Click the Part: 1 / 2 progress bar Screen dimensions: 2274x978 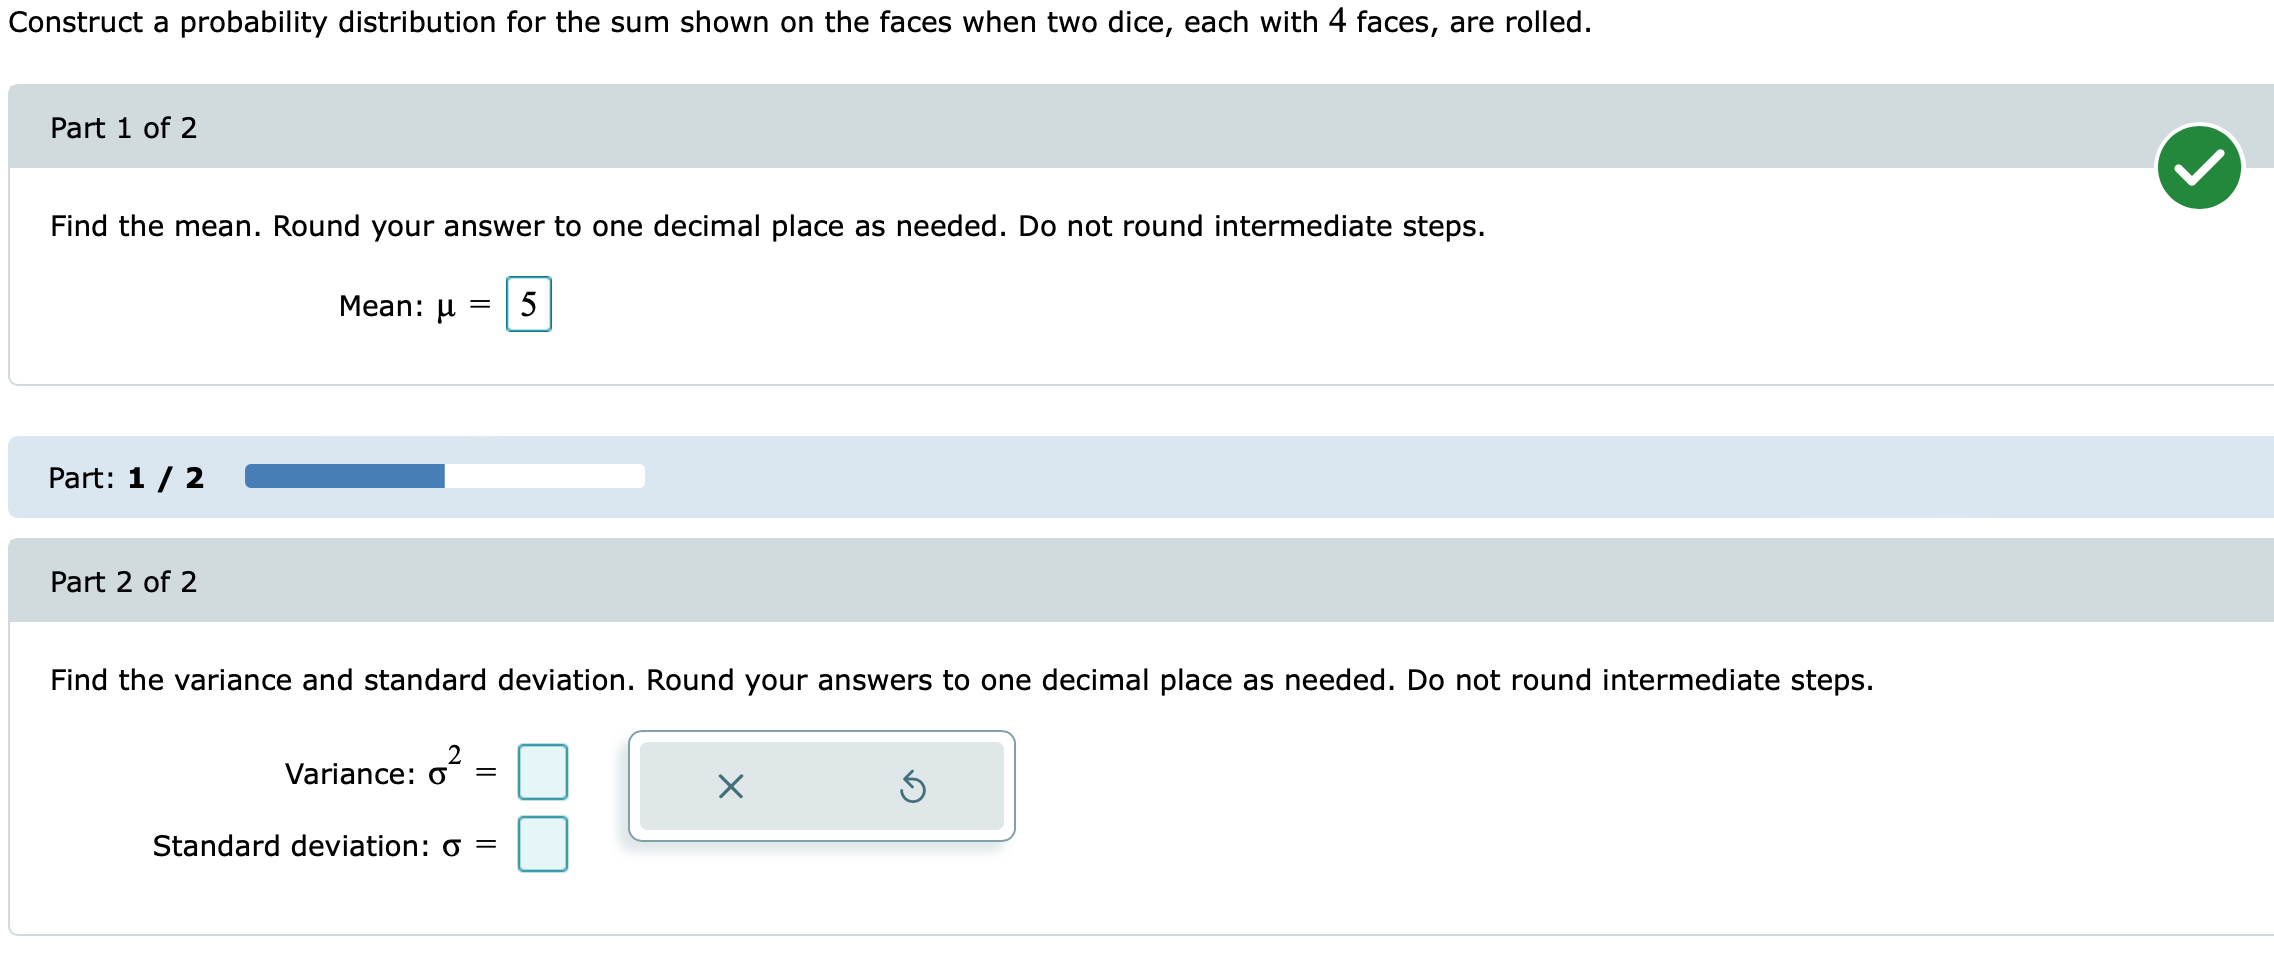[x=443, y=477]
